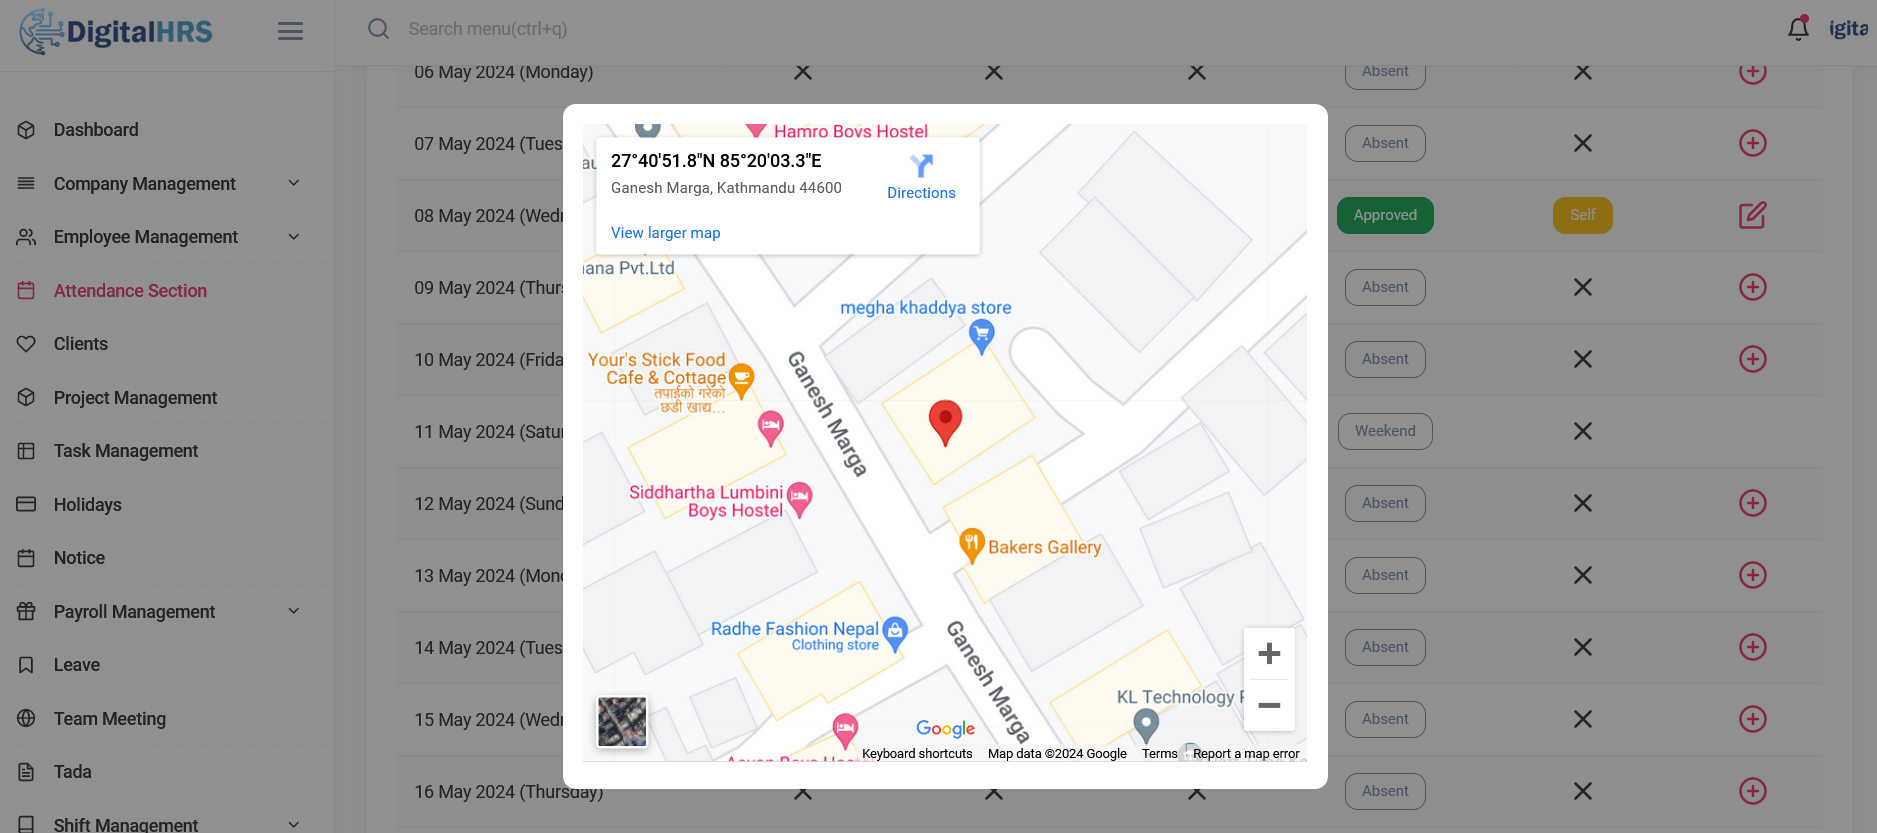Image resolution: width=1877 pixels, height=833 pixels.
Task: Click the Search menu input field
Action: [x=488, y=29]
